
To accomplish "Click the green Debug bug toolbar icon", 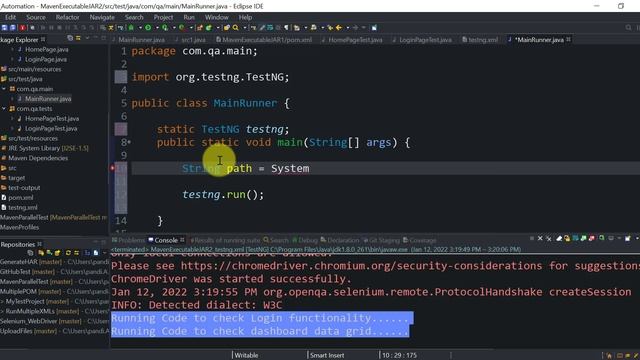I will pos(131,28).
